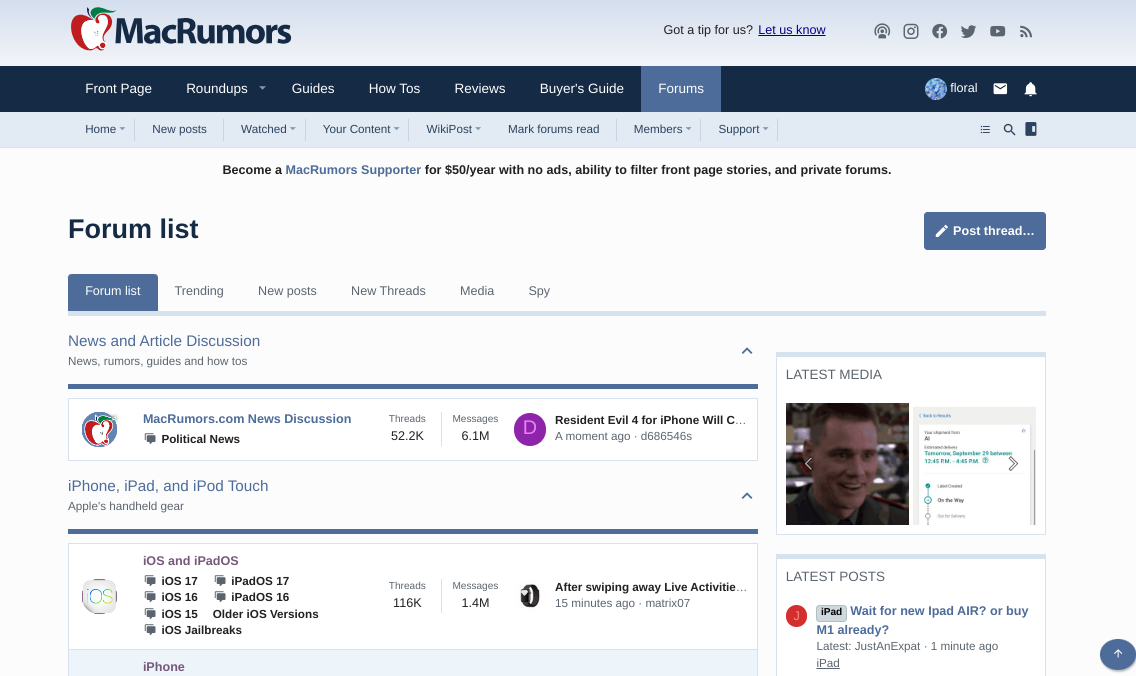1136x676 pixels.
Task: Open the inbox envelope icon
Action: (x=1000, y=88)
